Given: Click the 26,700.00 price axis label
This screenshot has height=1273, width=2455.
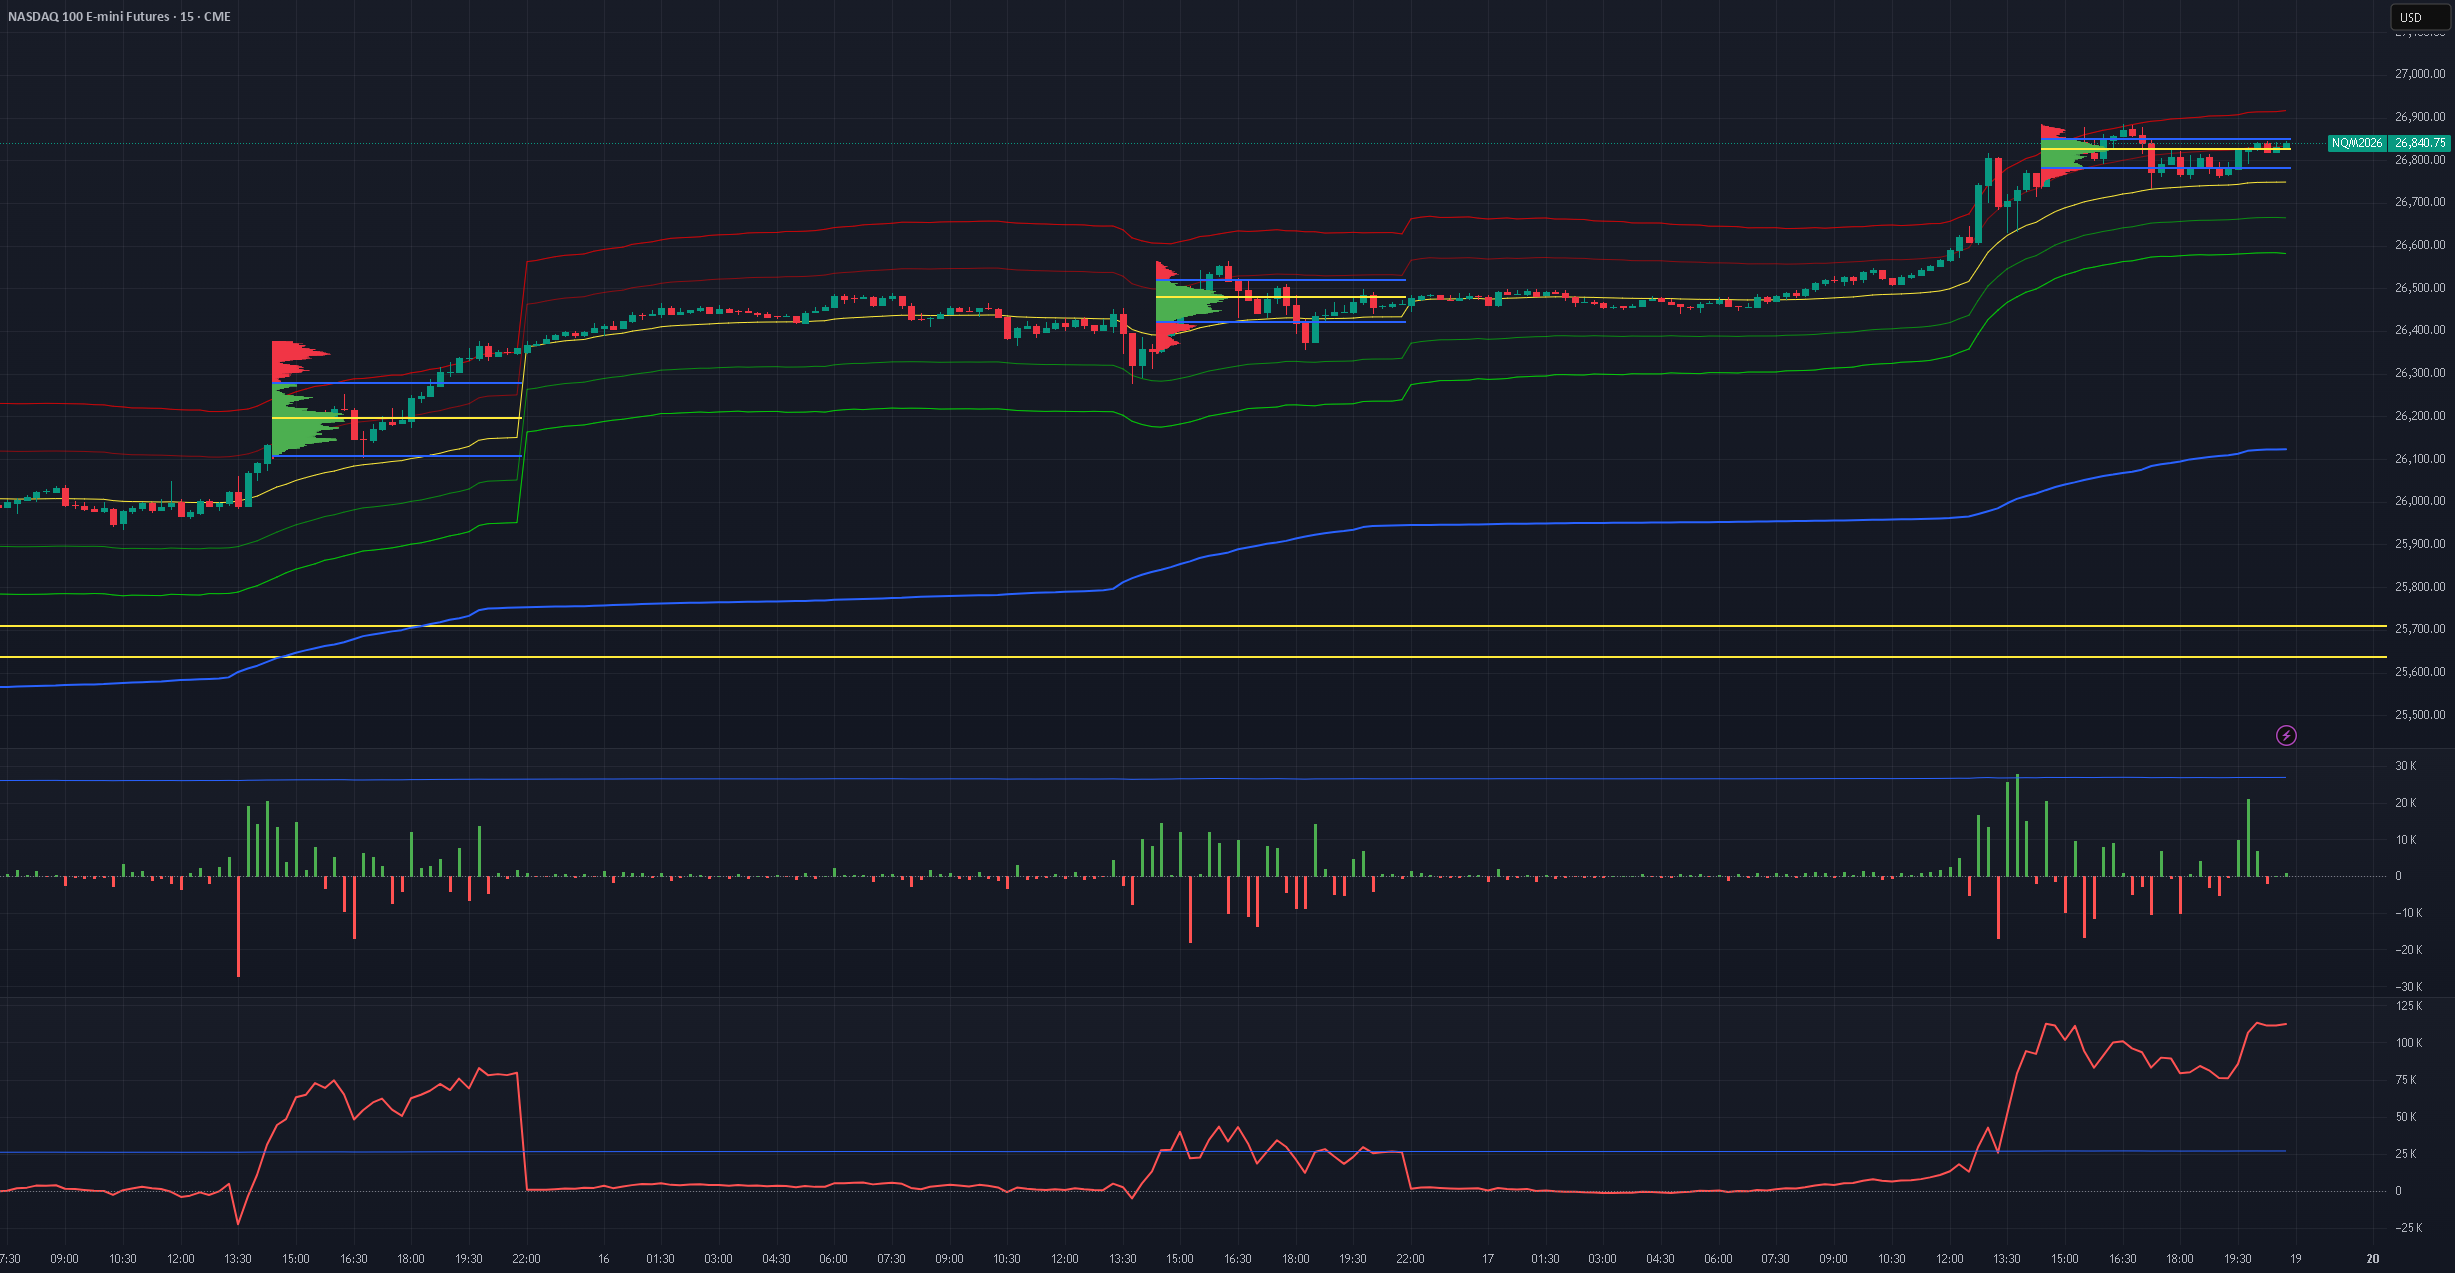Looking at the screenshot, I should pos(2420,202).
